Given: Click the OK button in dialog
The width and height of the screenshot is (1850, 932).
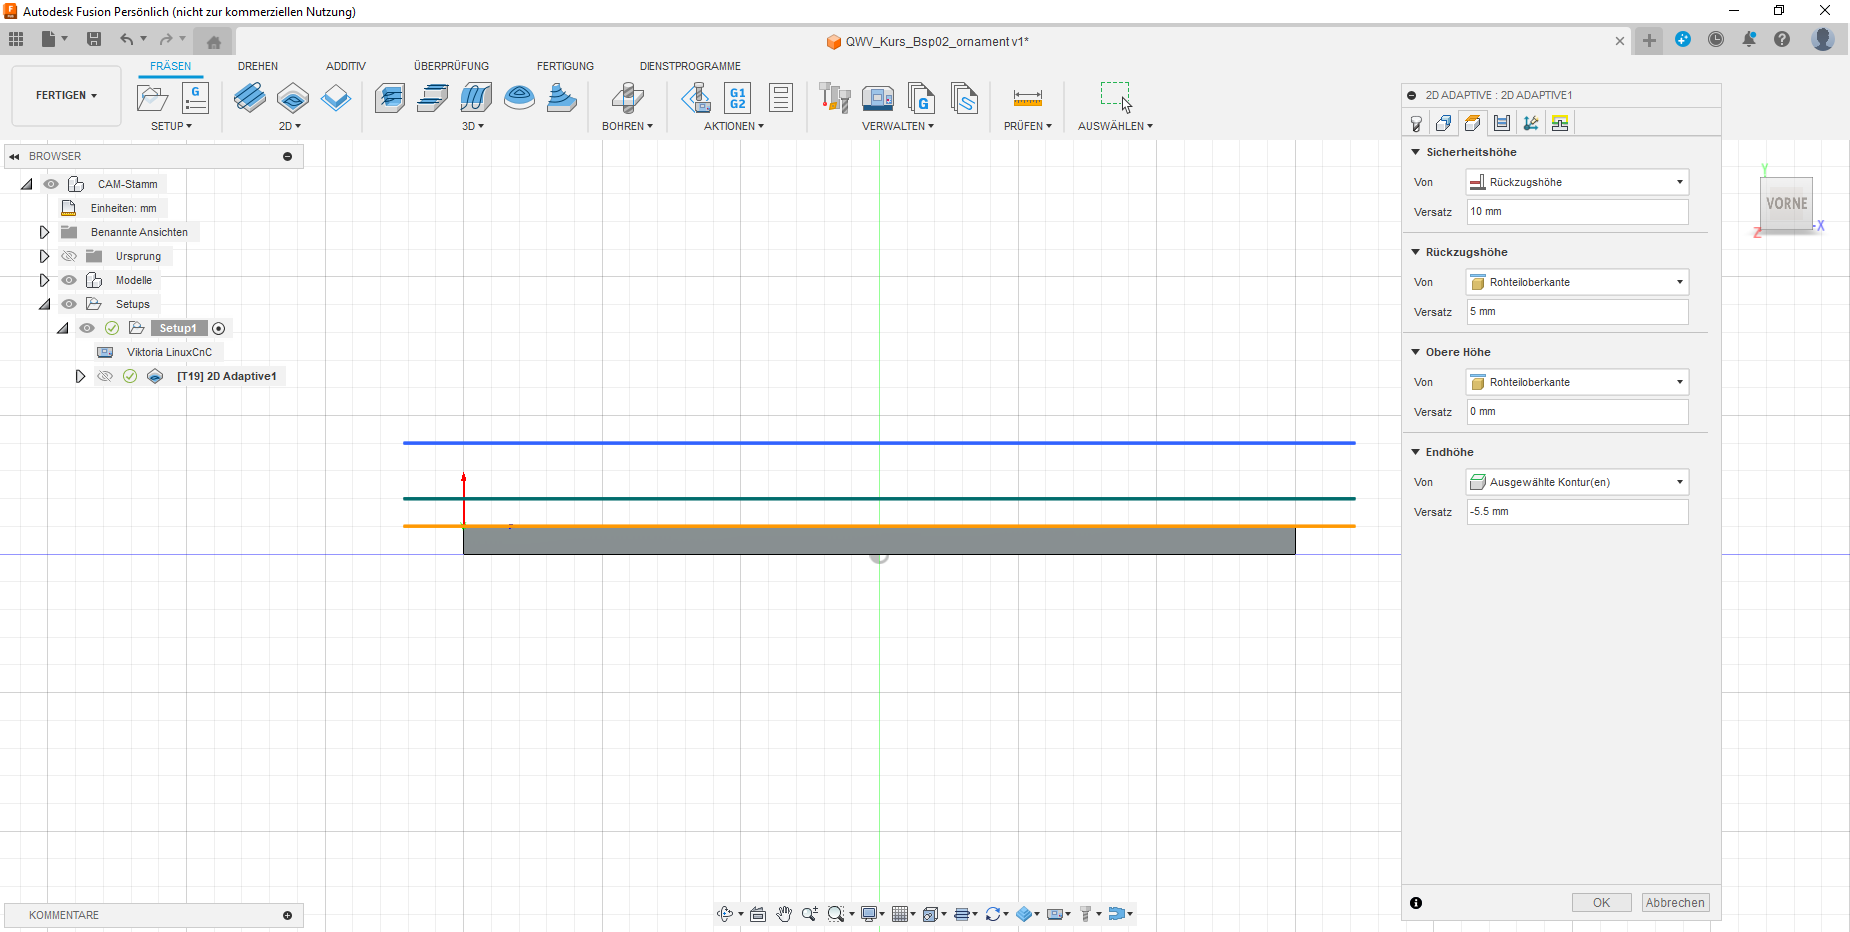Looking at the screenshot, I should [x=1601, y=902].
